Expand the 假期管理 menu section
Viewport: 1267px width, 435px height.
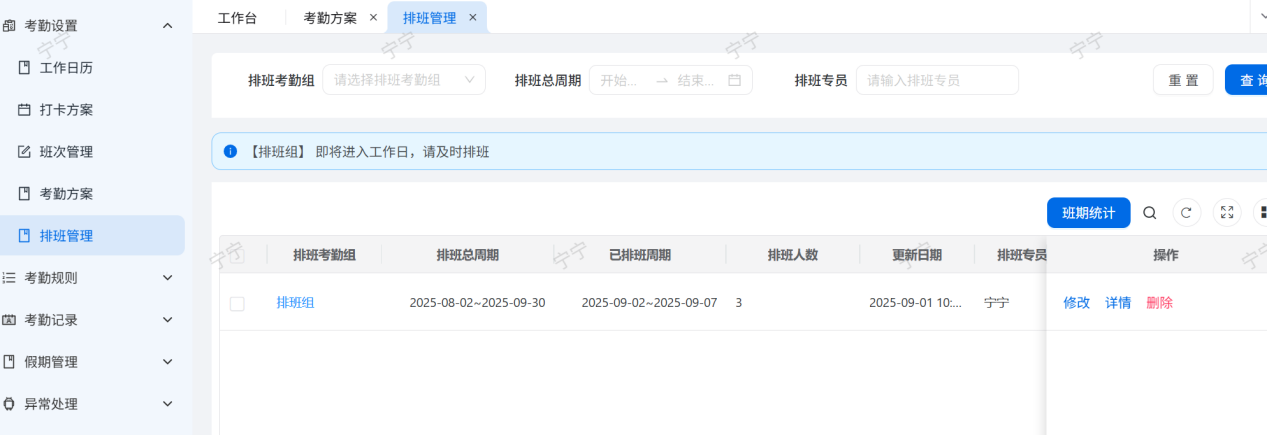pos(90,362)
